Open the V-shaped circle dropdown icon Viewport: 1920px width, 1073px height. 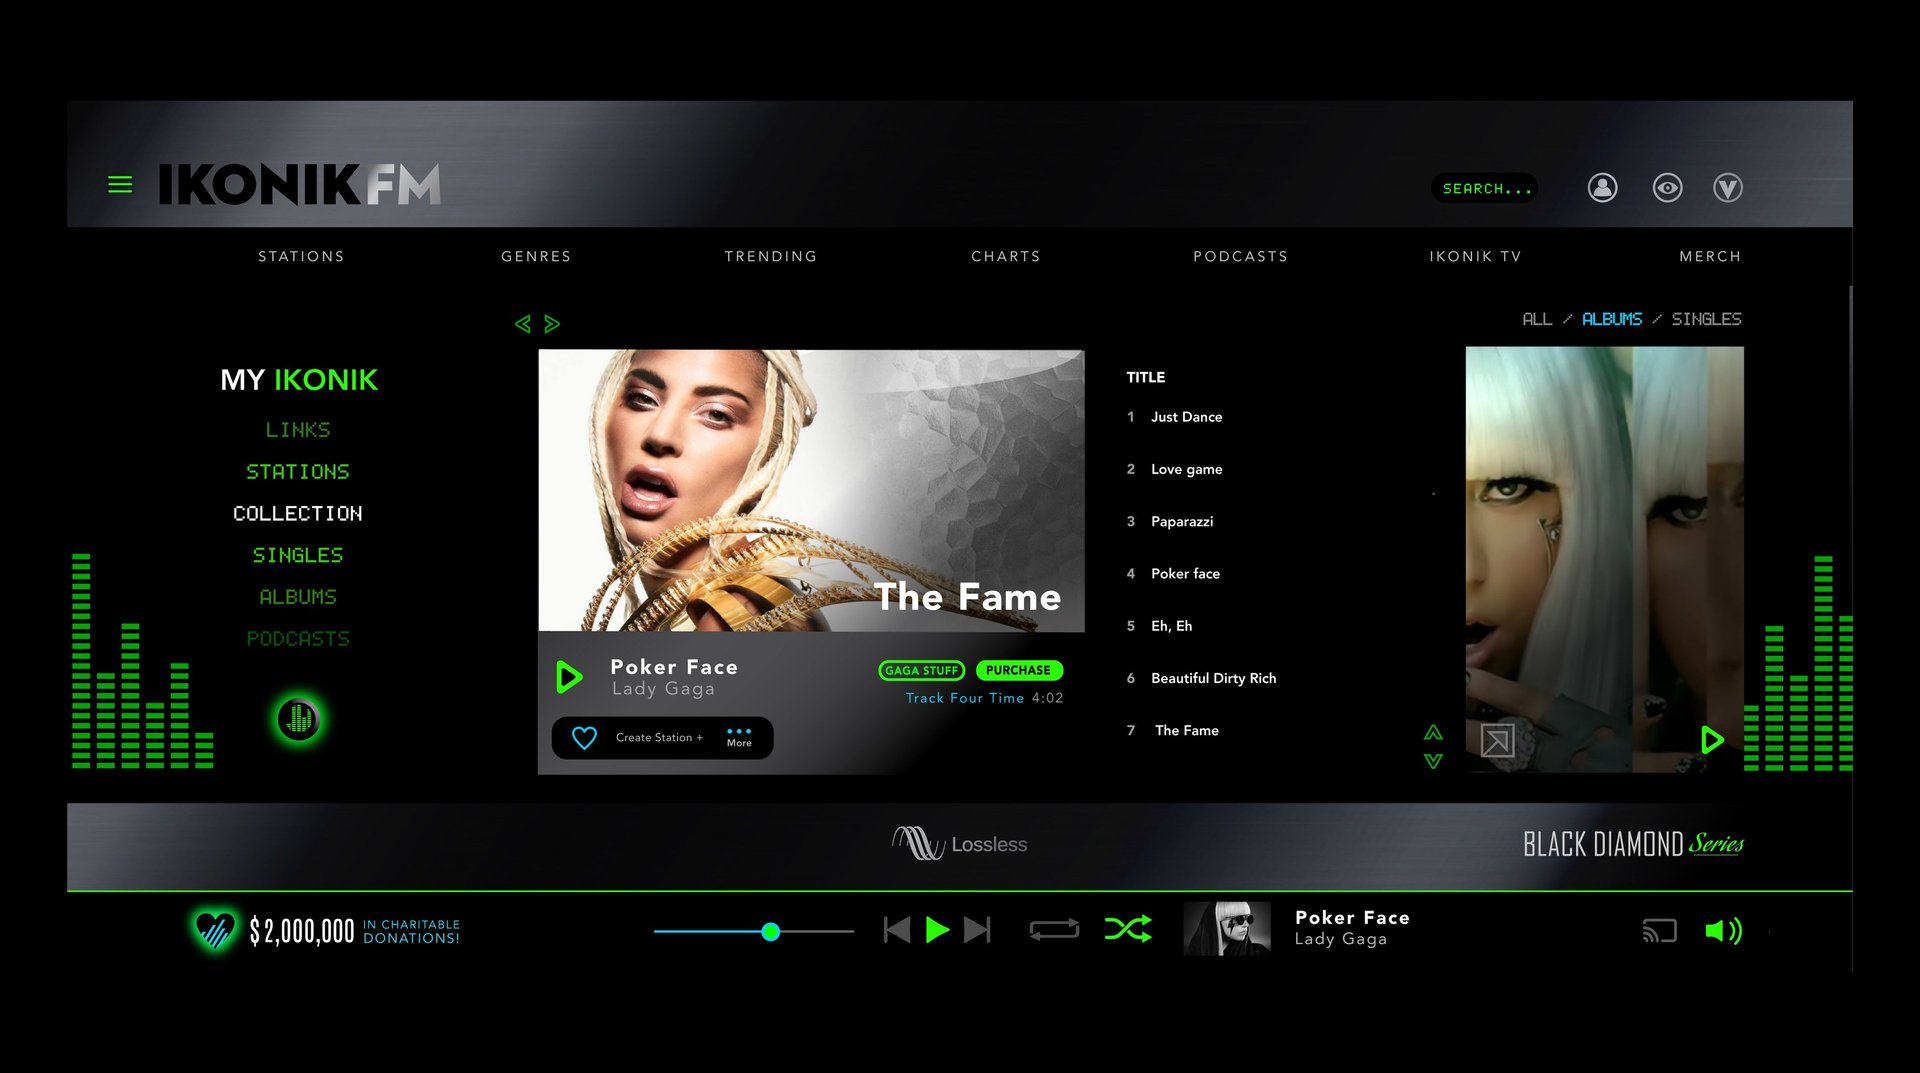pyautogui.click(x=1728, y=188)
